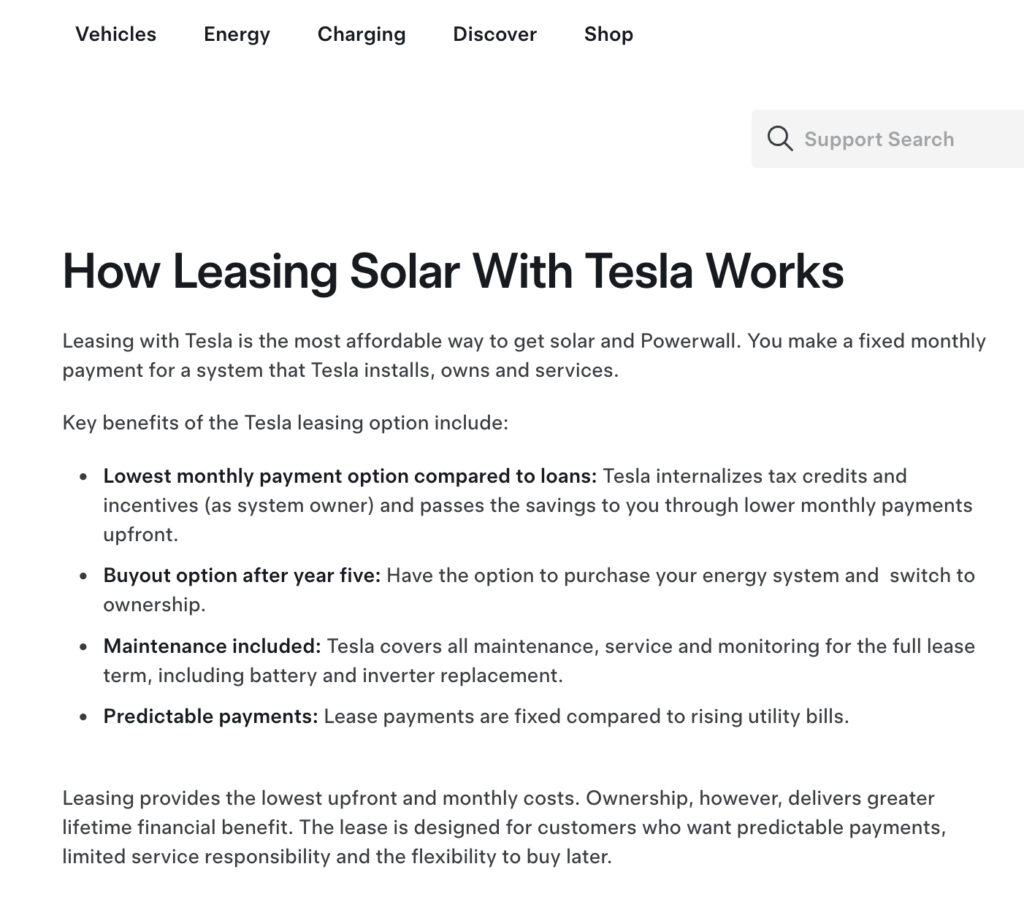Click the "Predictable payments" bold label
Viewport: 1024px width, 918px height.
[210, 717]
